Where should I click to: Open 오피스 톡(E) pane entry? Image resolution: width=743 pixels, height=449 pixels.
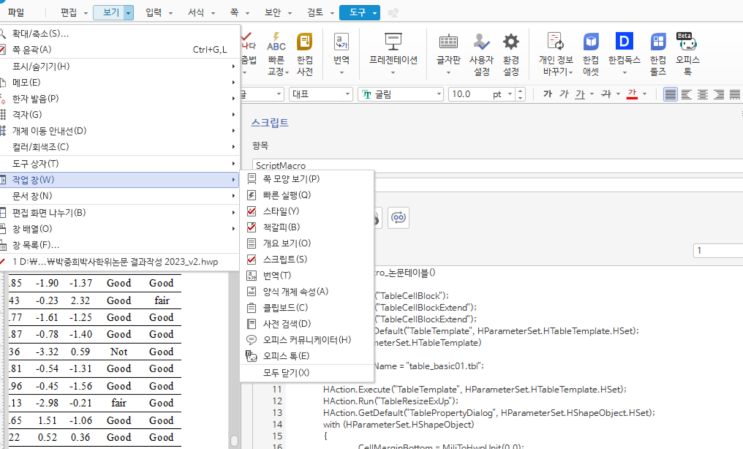click(307, 356)
